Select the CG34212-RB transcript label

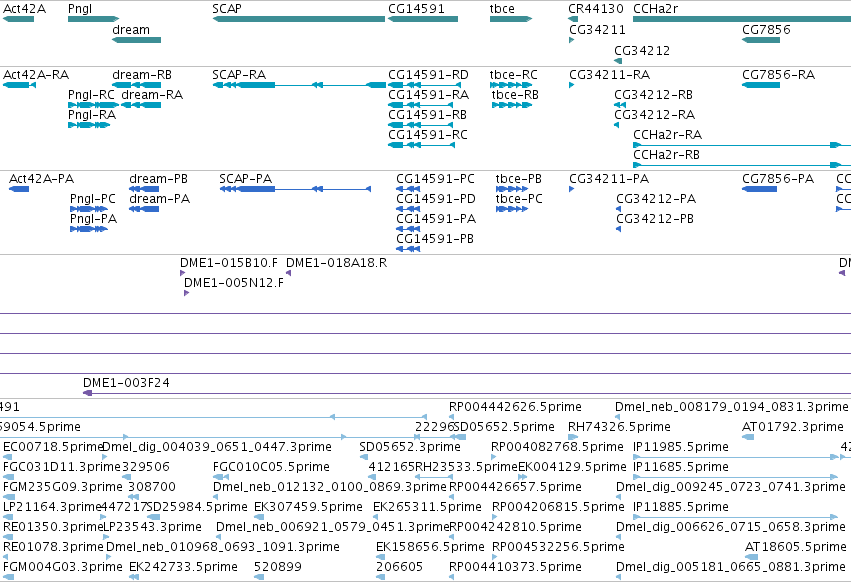point(653,94)
